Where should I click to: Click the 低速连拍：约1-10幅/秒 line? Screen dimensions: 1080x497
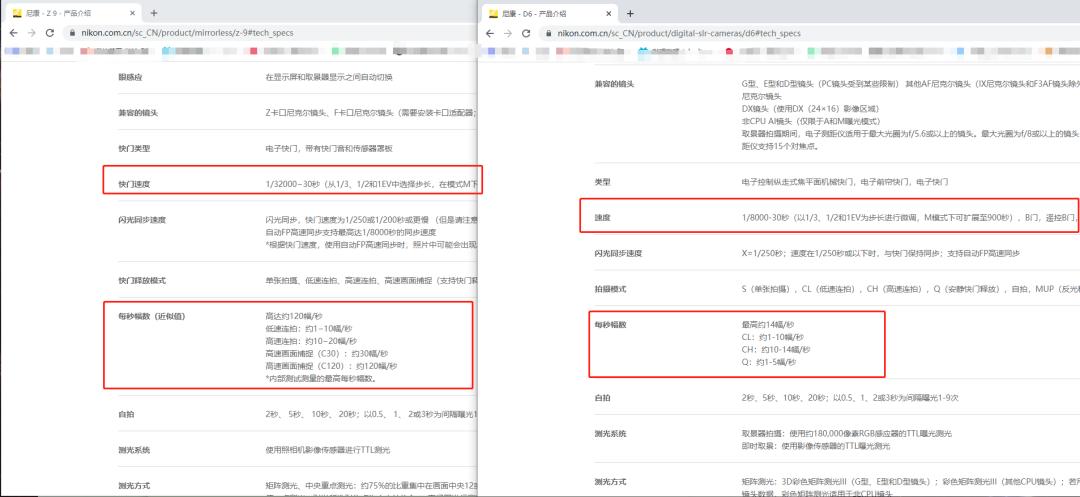click(x=308, y=329)
